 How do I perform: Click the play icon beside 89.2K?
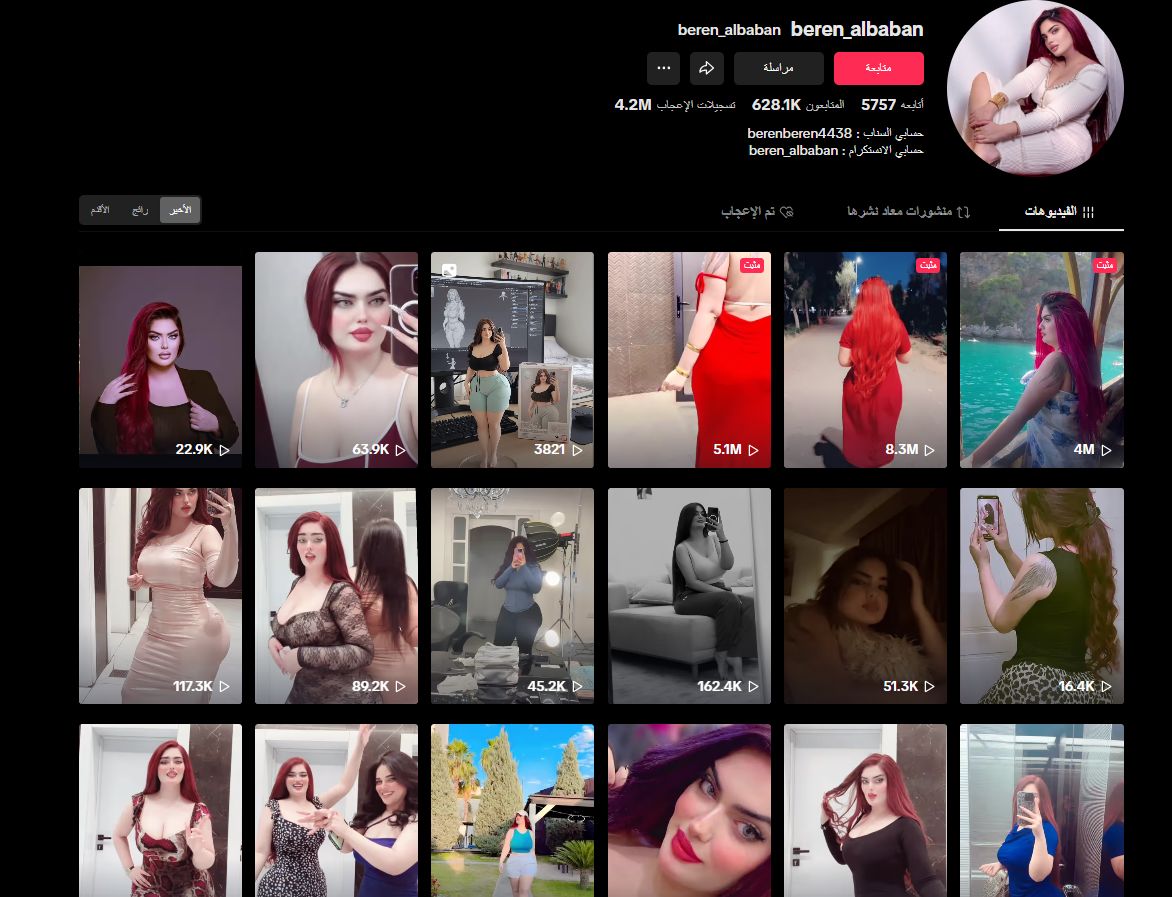[401, 686]
